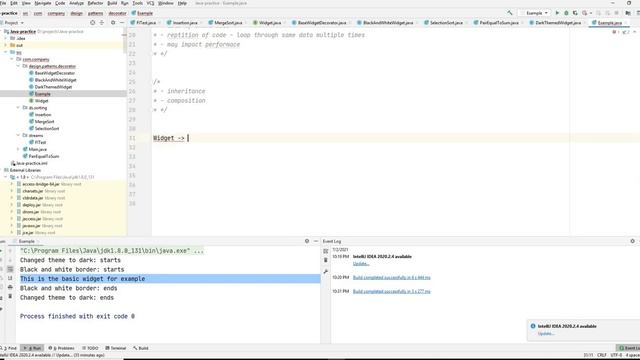Select BaseWidgetDecorator in project tree

coord(55,73)
